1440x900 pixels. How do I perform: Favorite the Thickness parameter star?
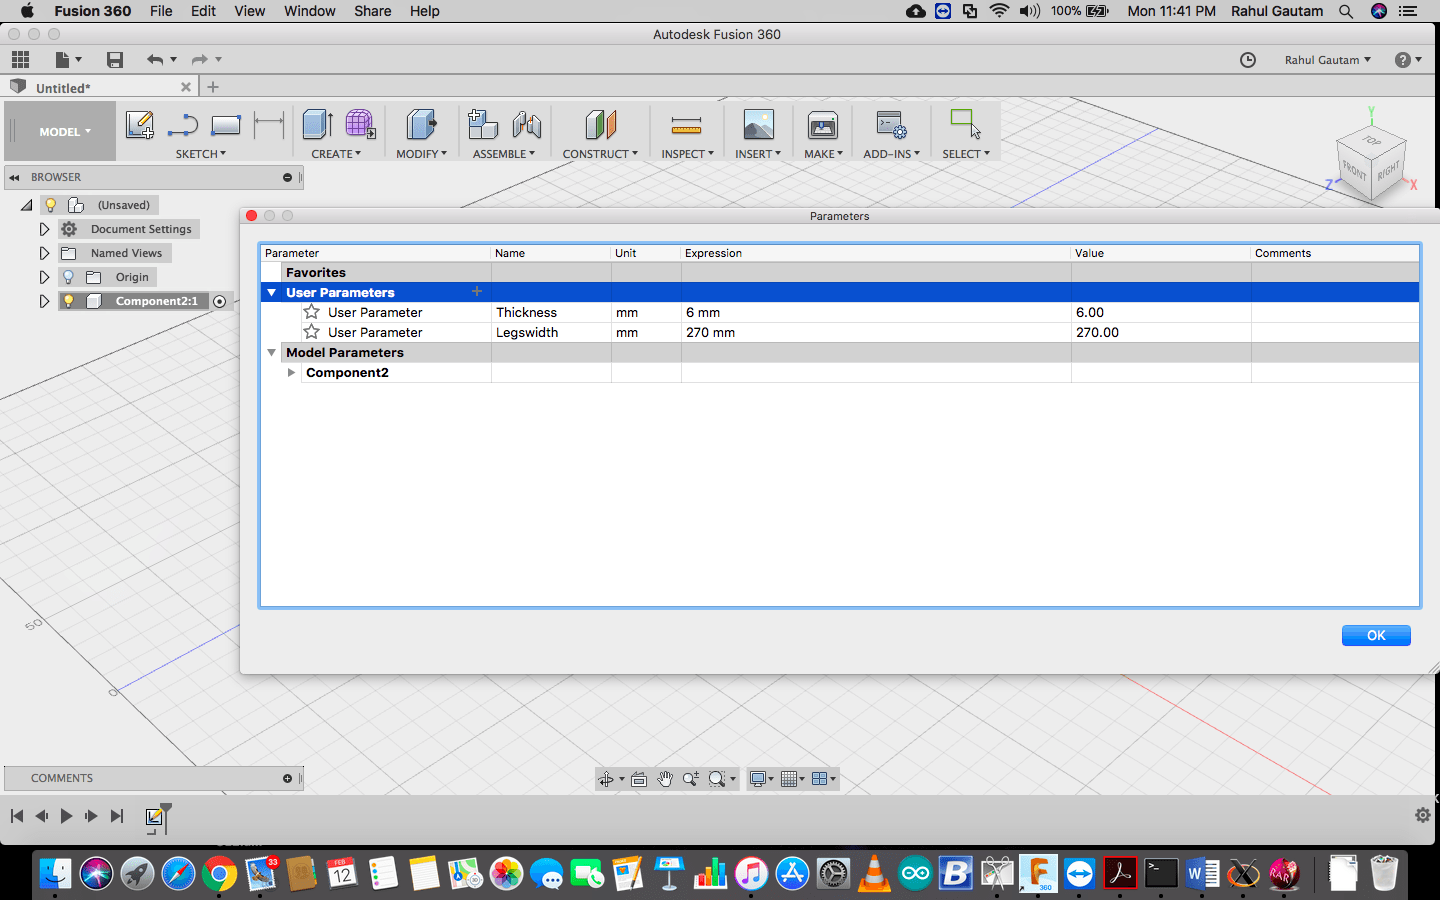312,312
